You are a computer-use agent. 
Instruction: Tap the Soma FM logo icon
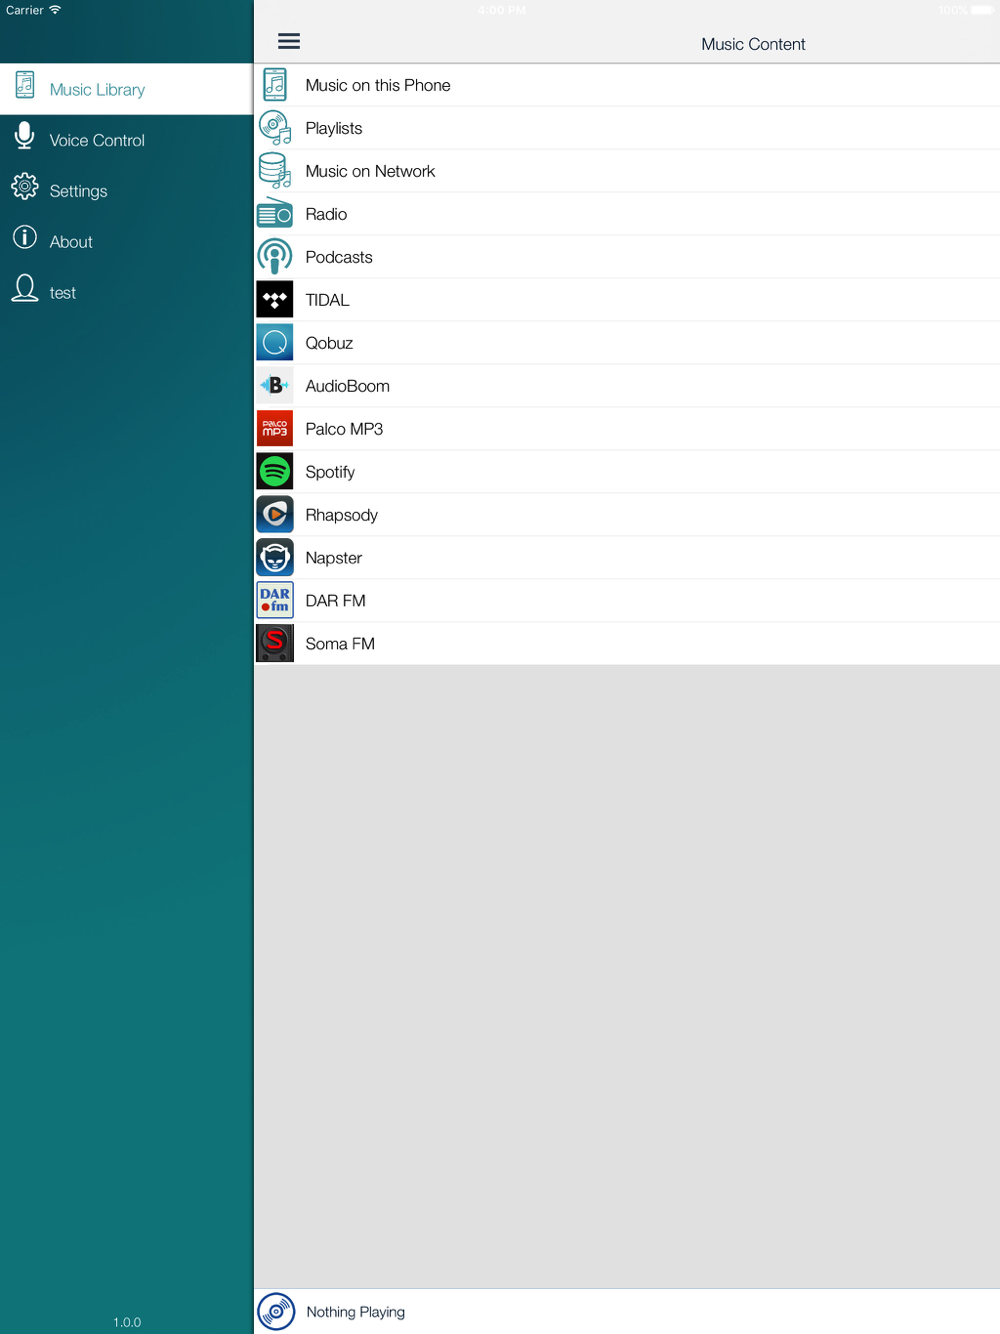[275, 644]
